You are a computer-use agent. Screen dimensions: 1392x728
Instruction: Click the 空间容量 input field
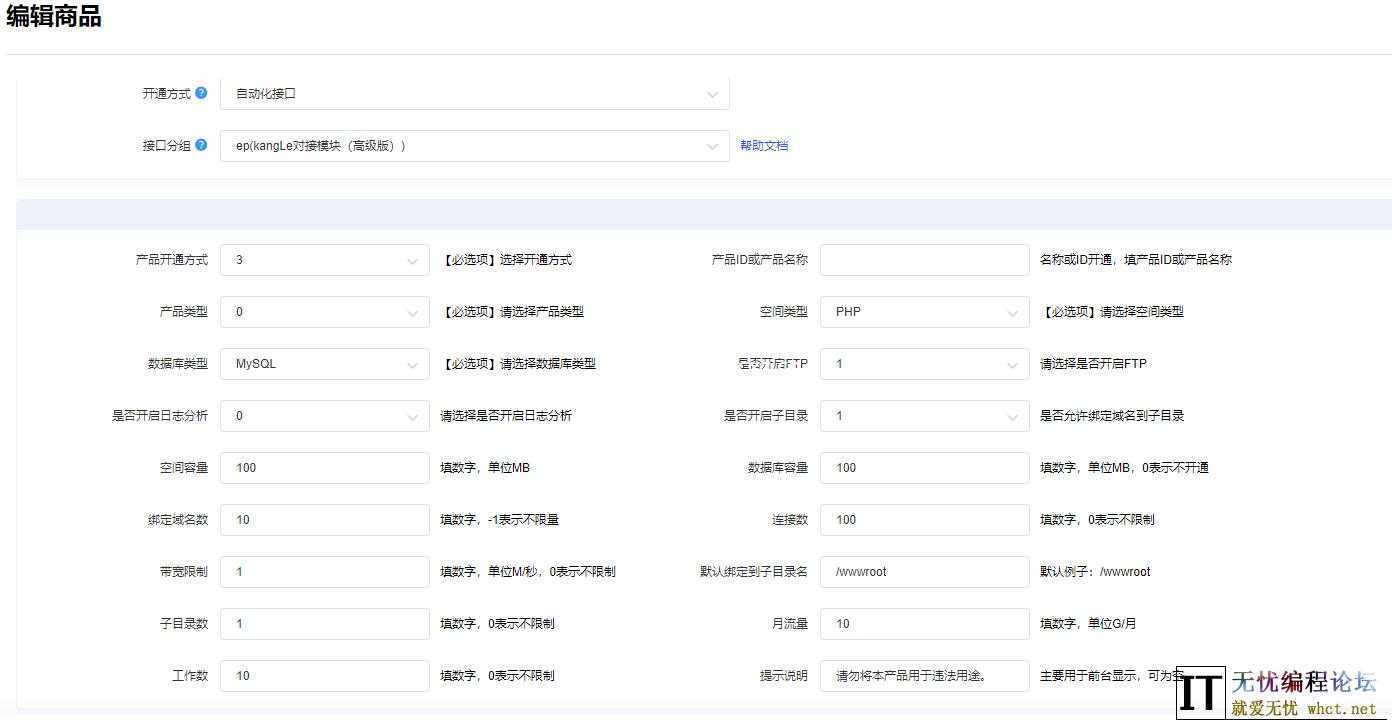(324, 468)
